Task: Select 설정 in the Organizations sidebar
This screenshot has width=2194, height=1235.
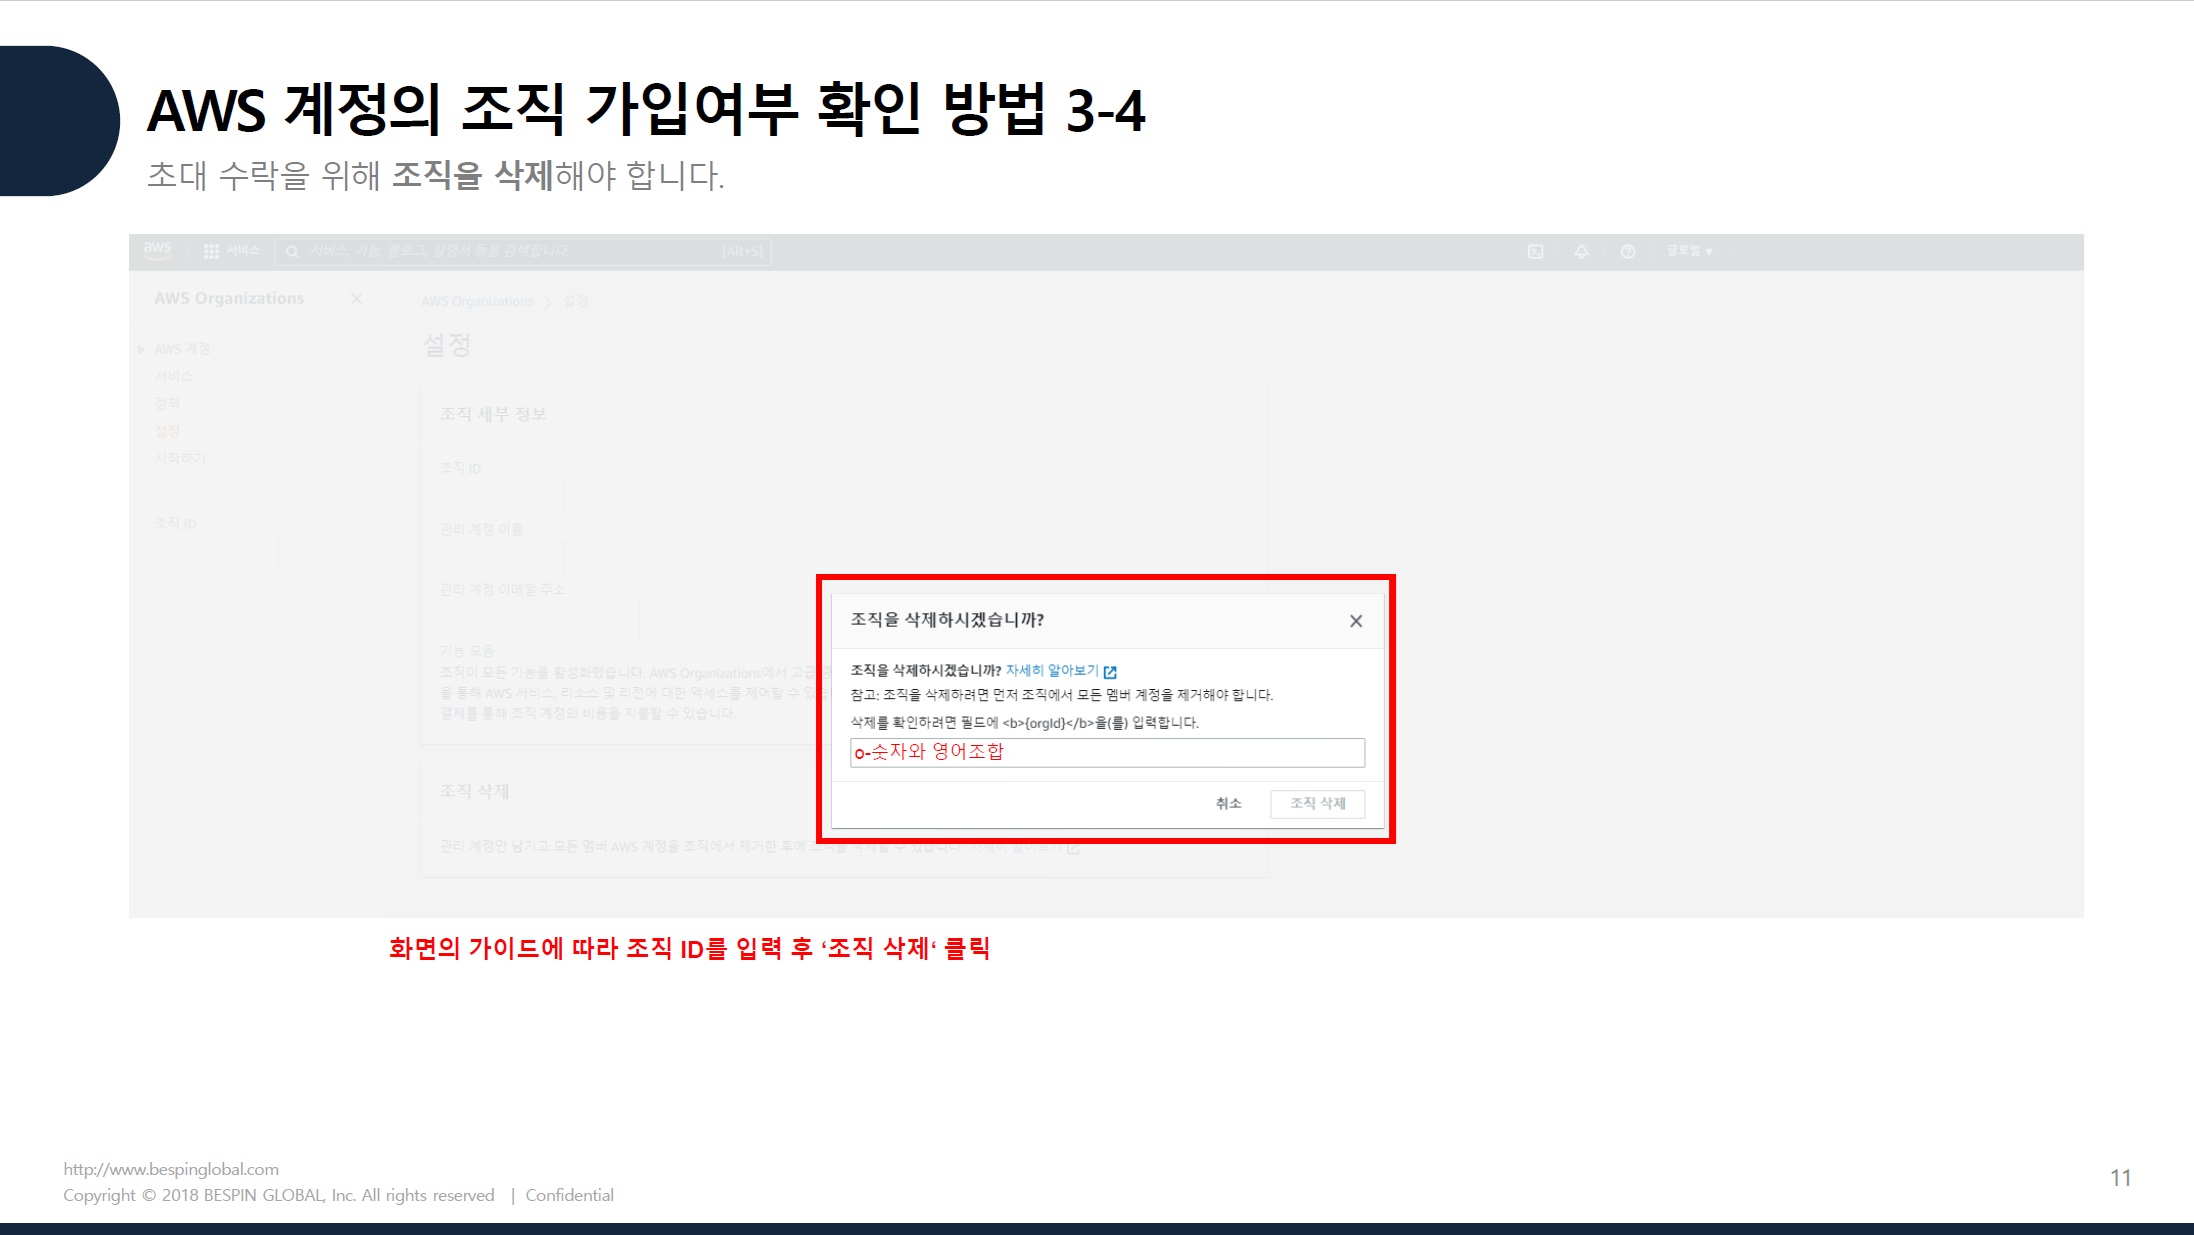Action: tap(167, 431)
